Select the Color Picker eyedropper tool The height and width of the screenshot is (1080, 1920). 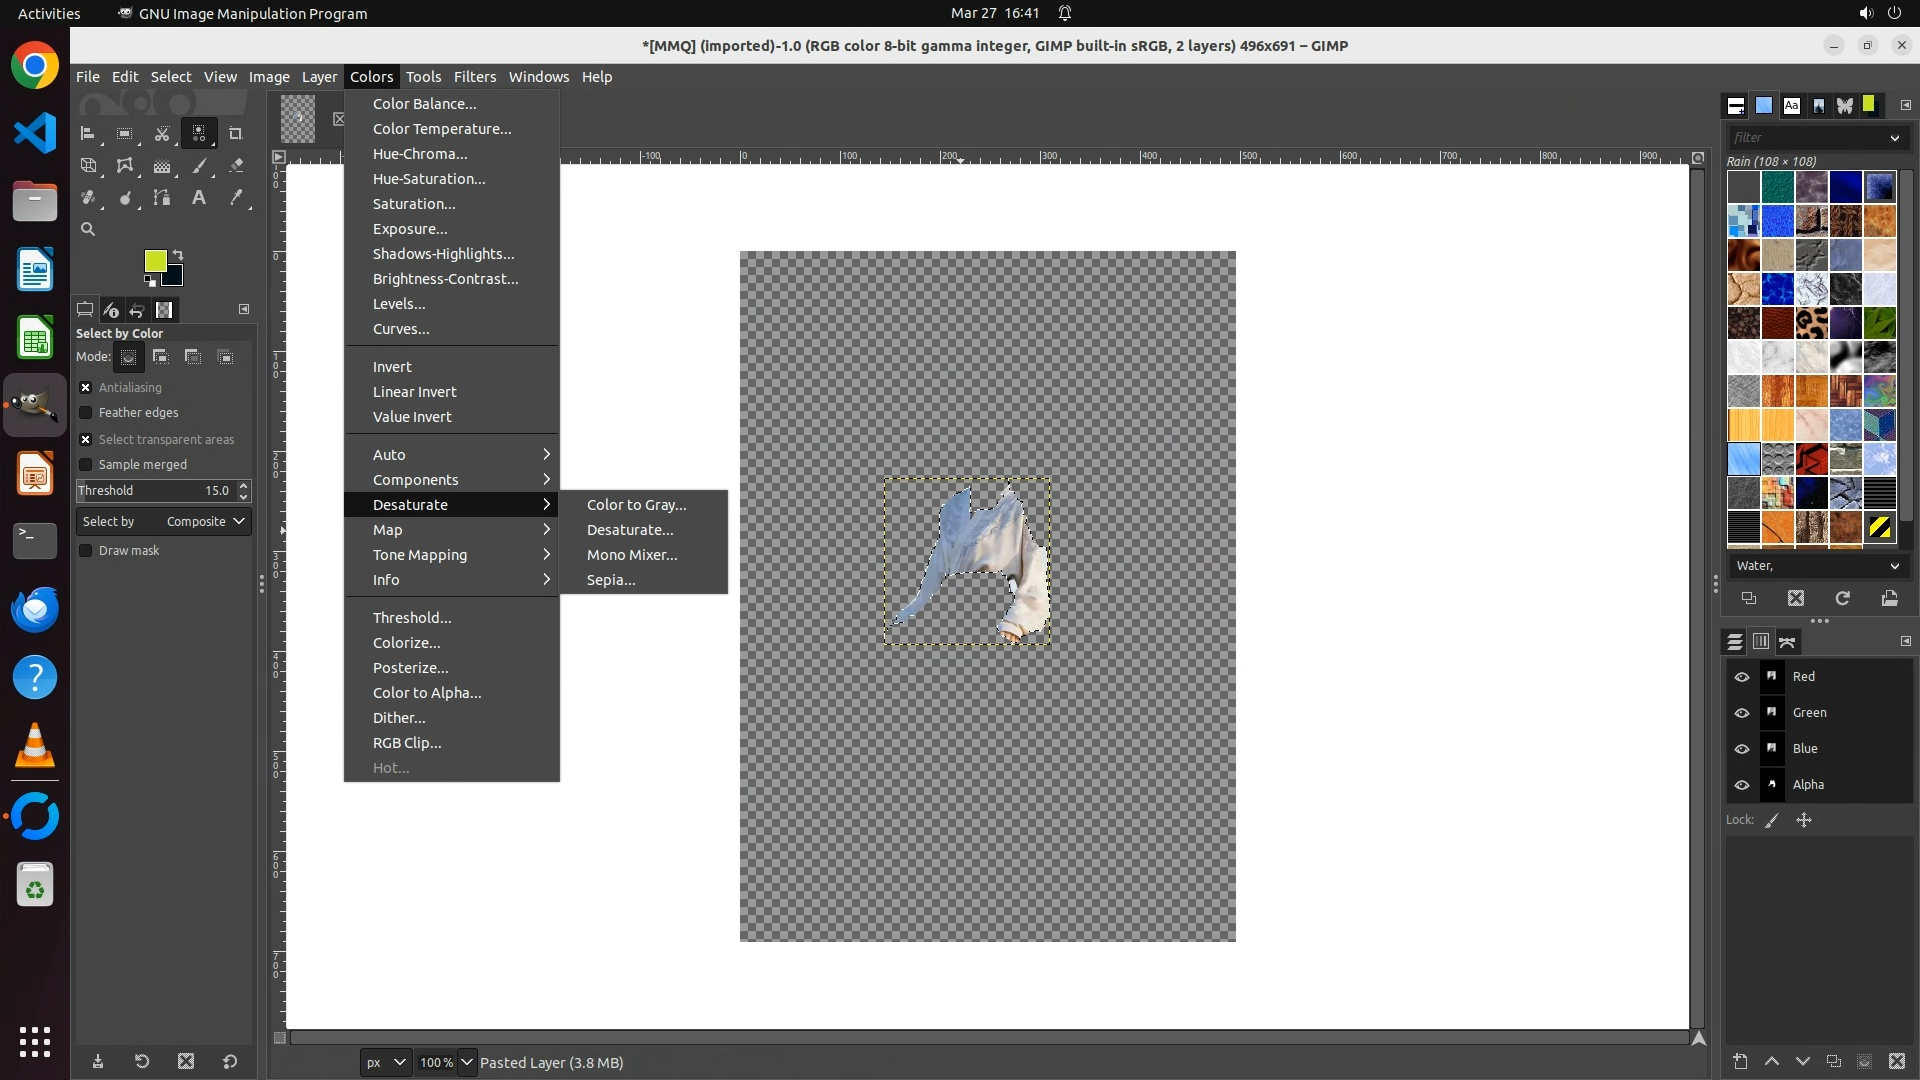236,198
